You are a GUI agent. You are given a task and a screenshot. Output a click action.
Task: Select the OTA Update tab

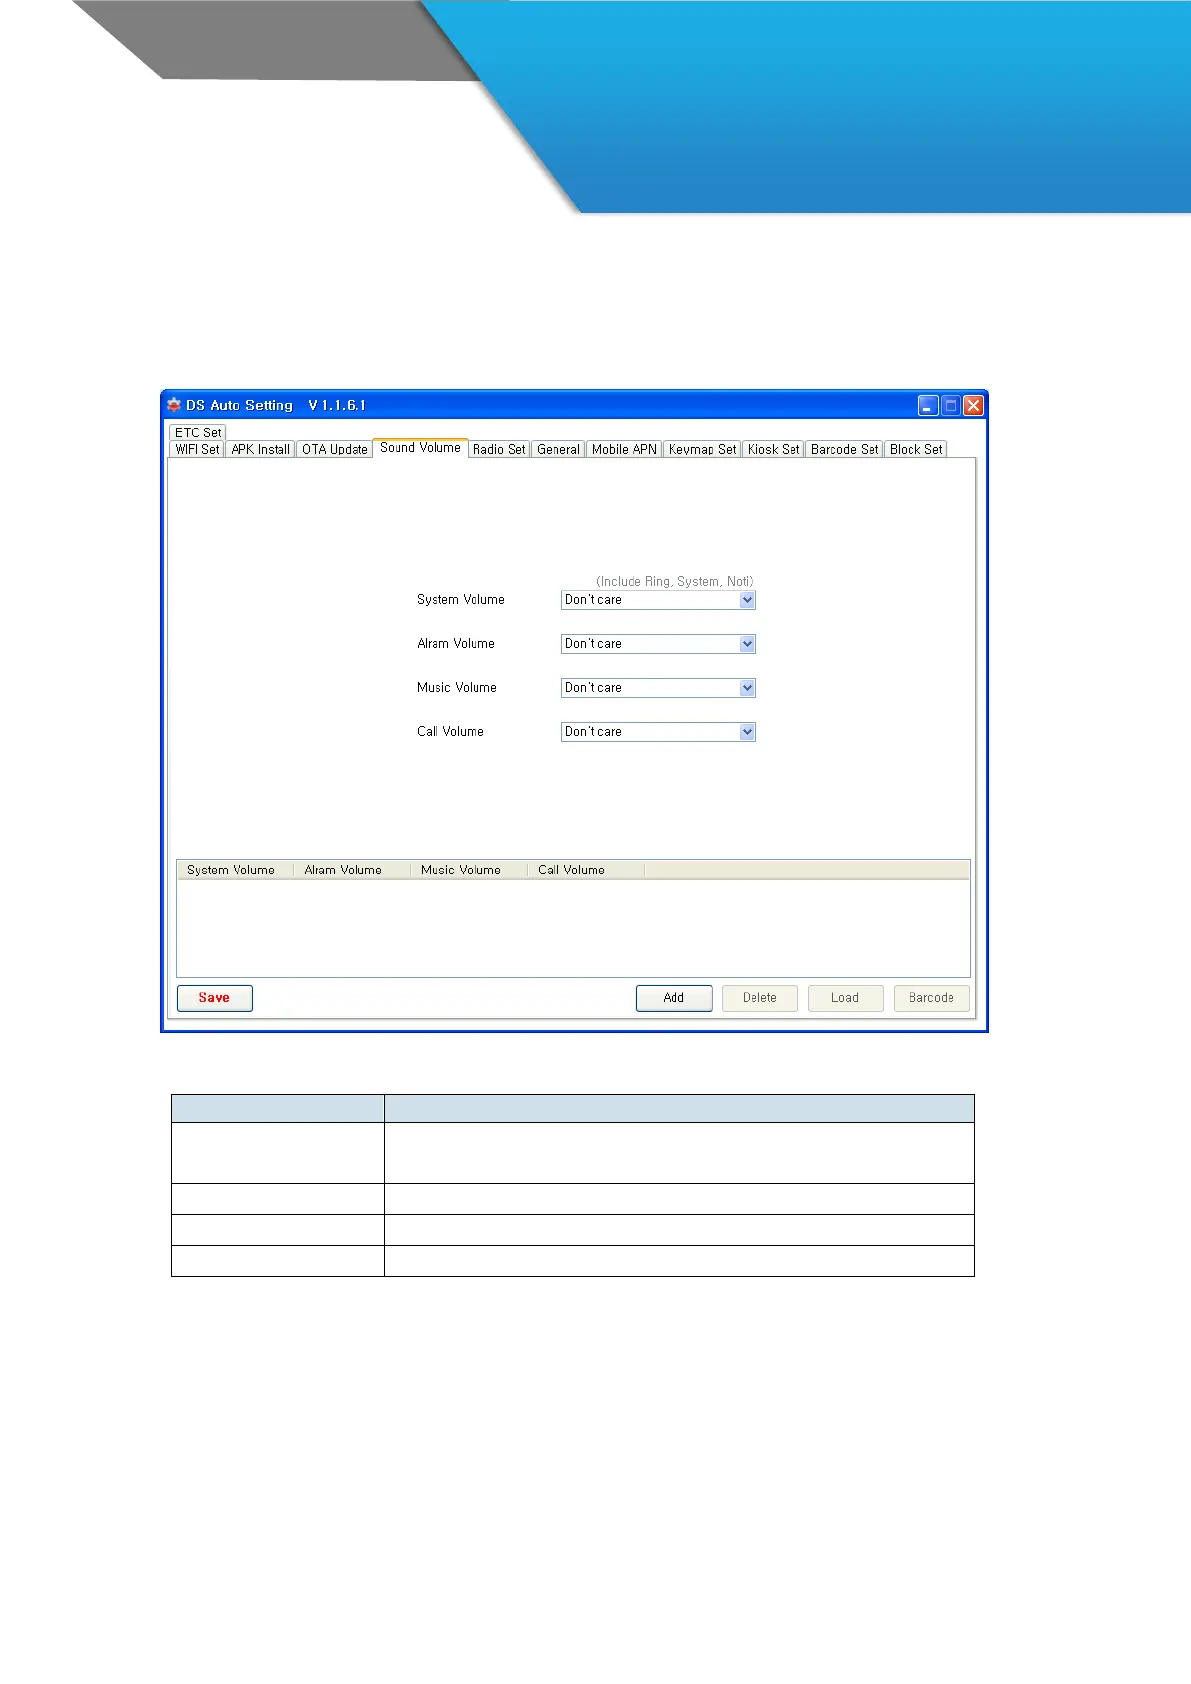click(335, 449)
